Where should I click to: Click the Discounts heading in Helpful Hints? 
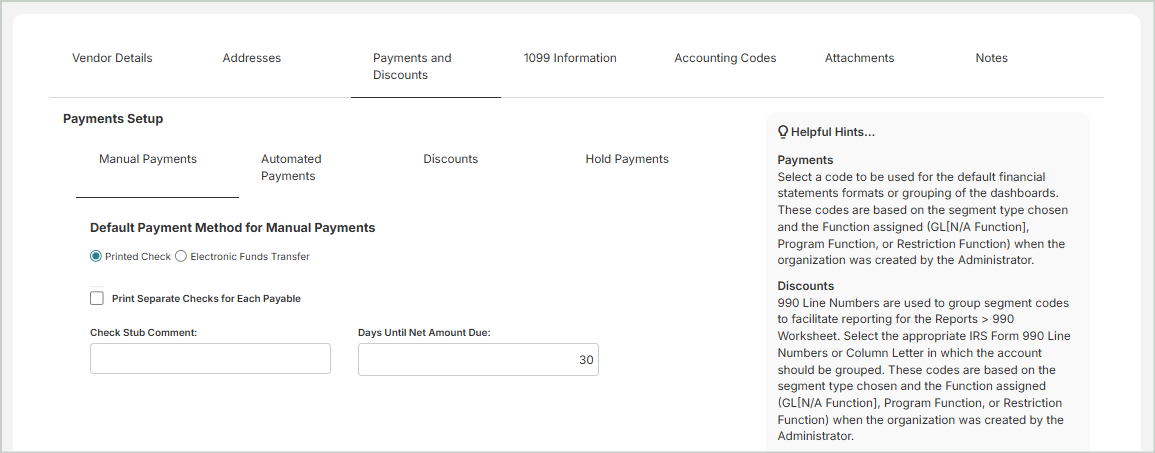click(x=805, y=286)
